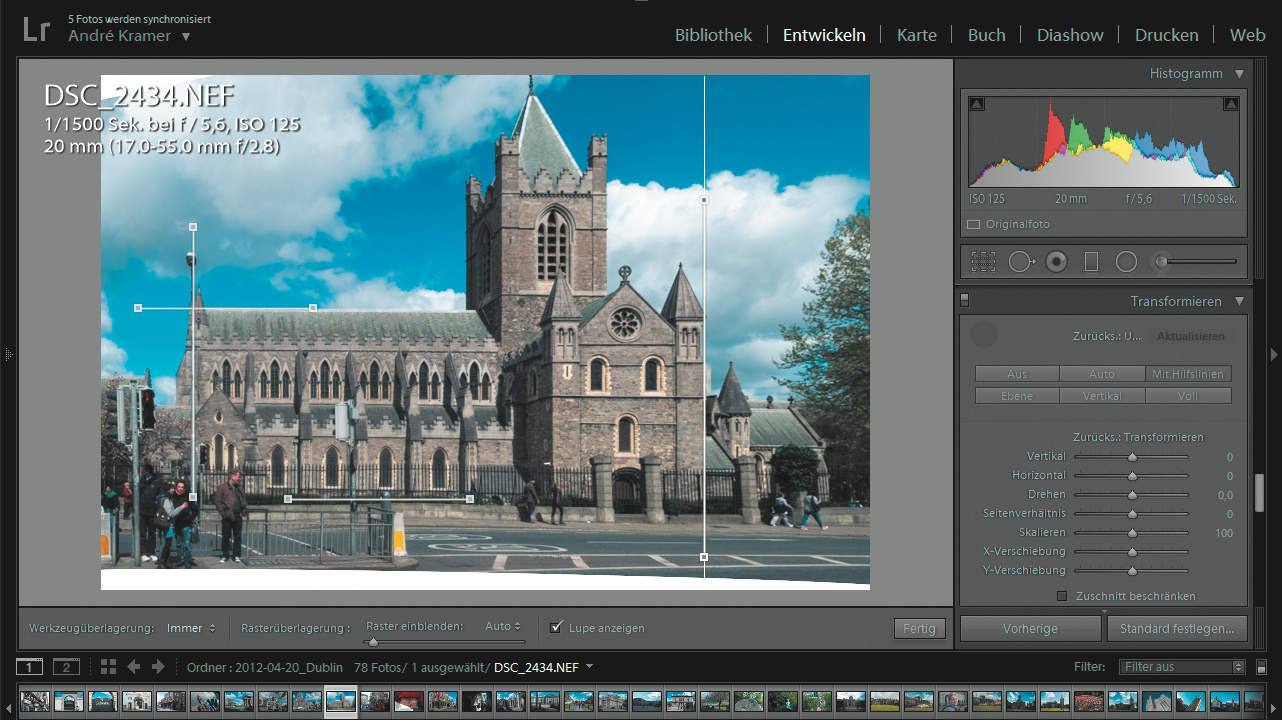Activate the spot removal tool
Viewport: 1282px width, 720px height.
coord(1021,262)
